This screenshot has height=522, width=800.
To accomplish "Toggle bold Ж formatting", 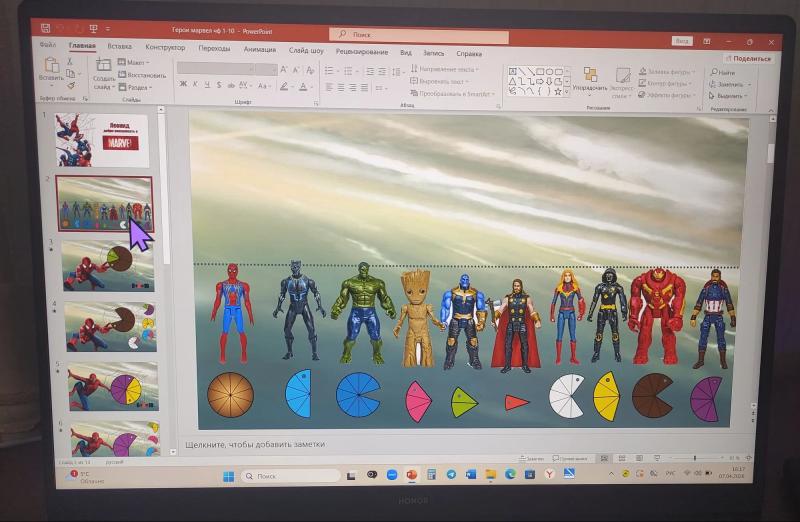I will 183,84.
